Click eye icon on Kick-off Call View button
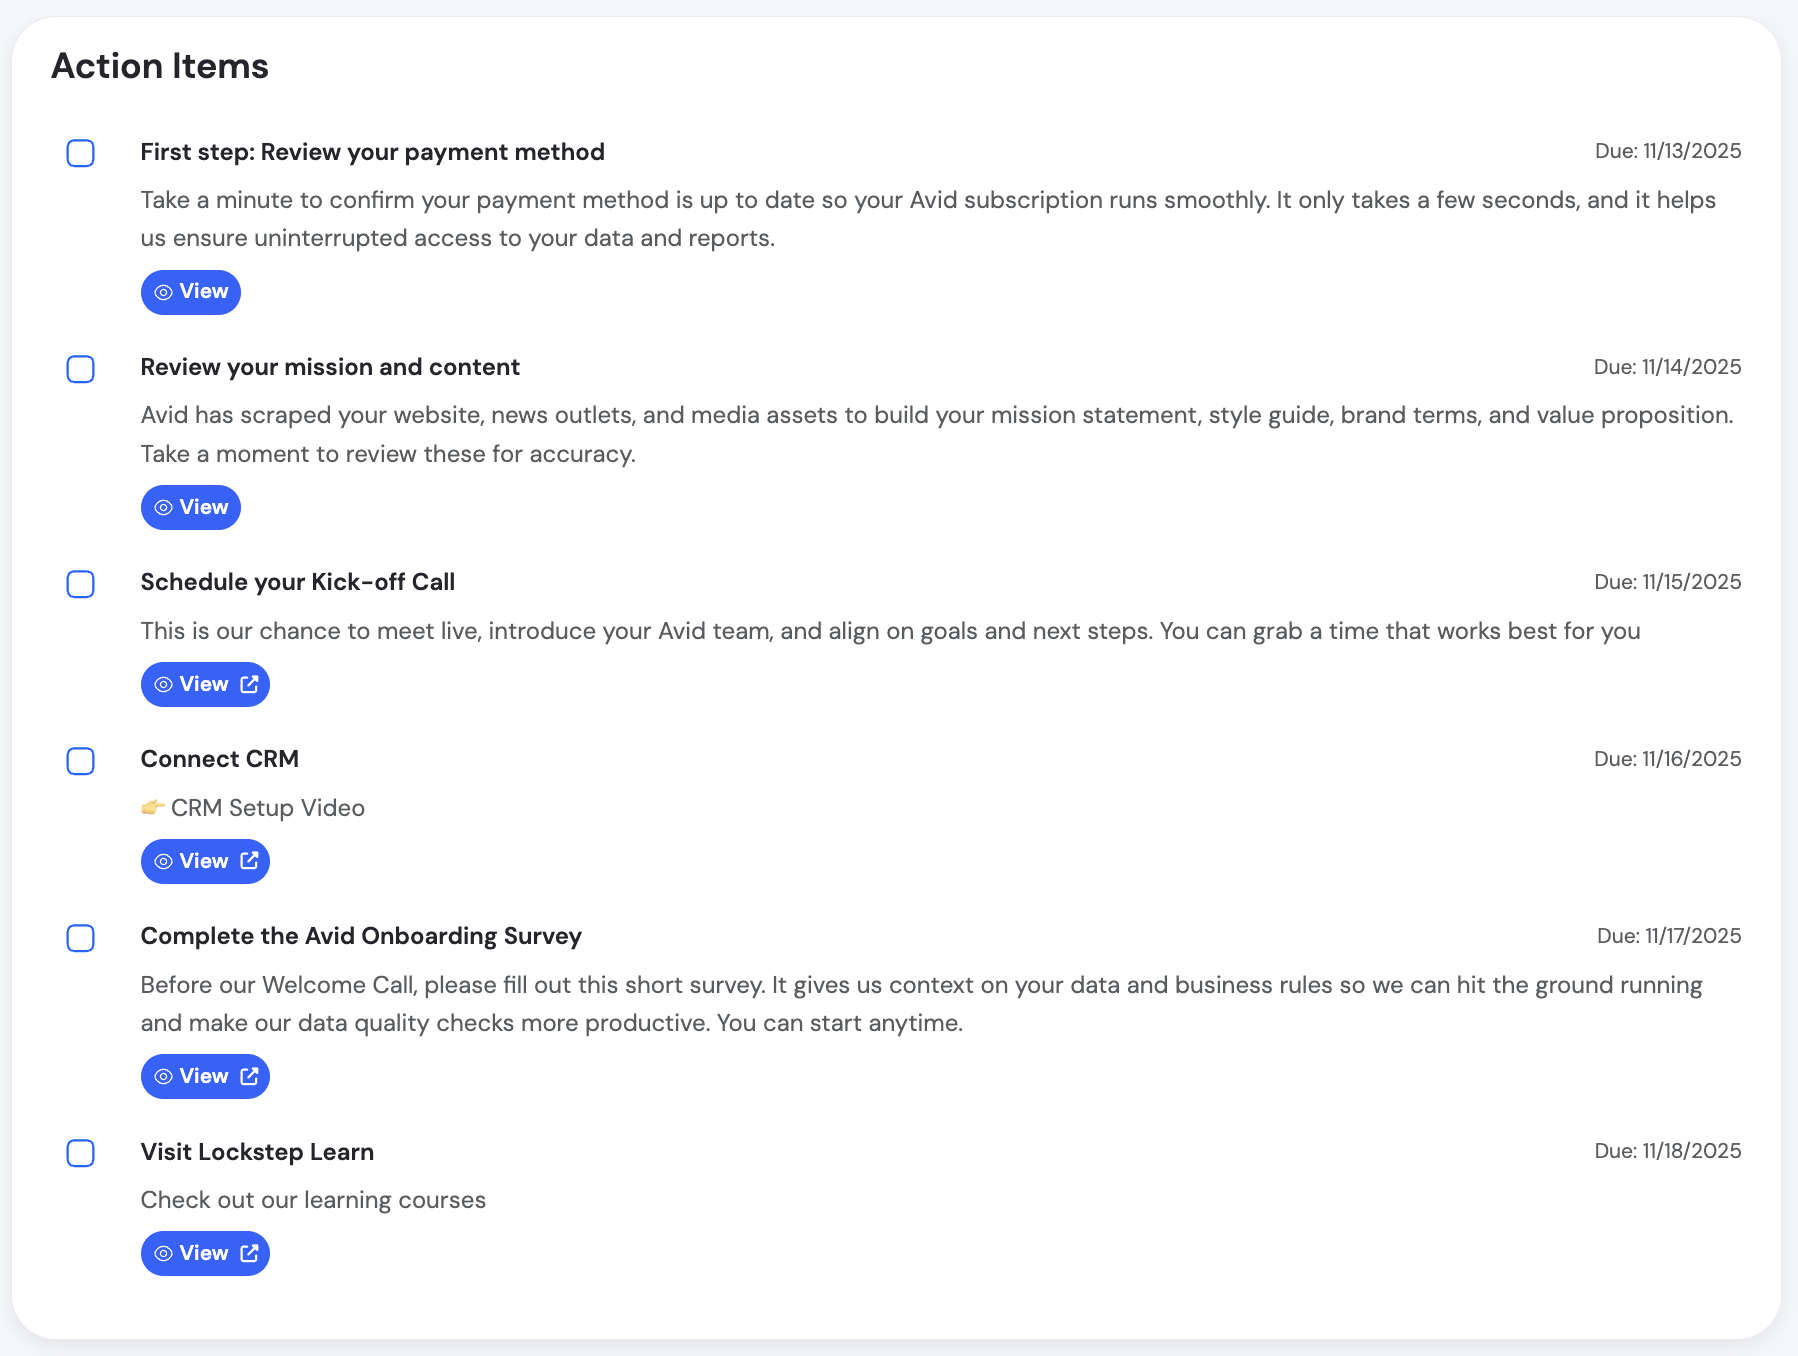1798x1356 pixels. point(164,685)
